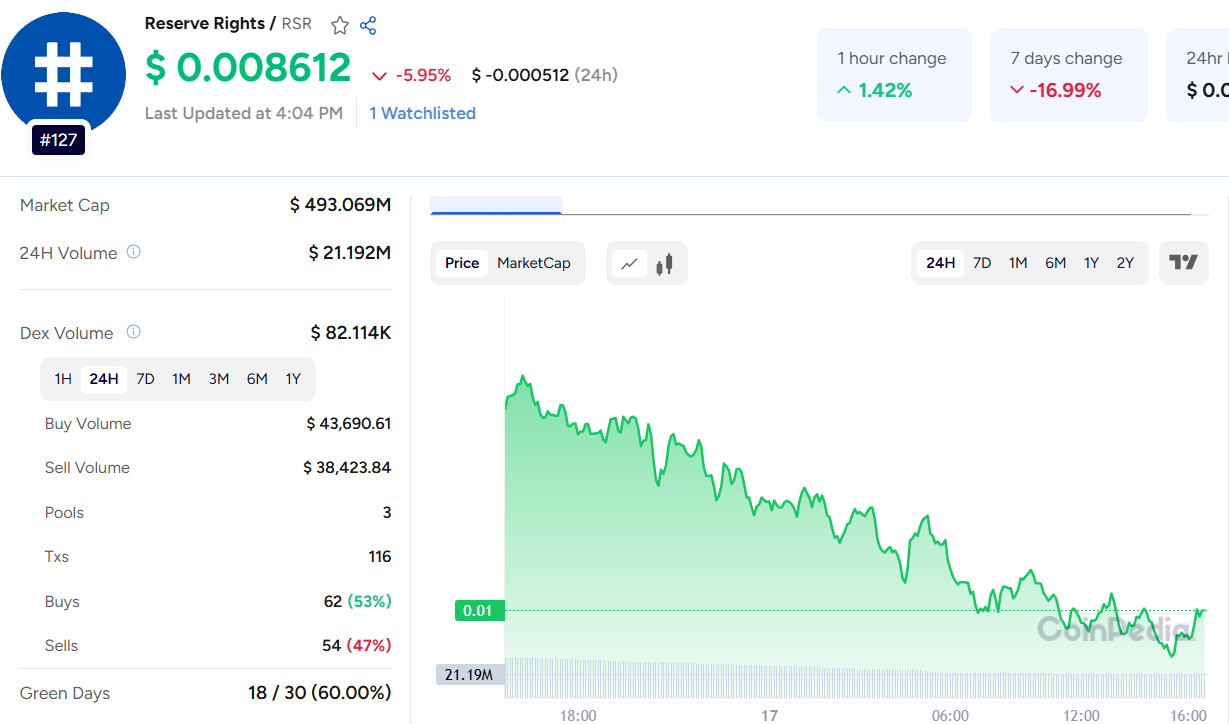Select 1Y chart time range

[1091, 263]
